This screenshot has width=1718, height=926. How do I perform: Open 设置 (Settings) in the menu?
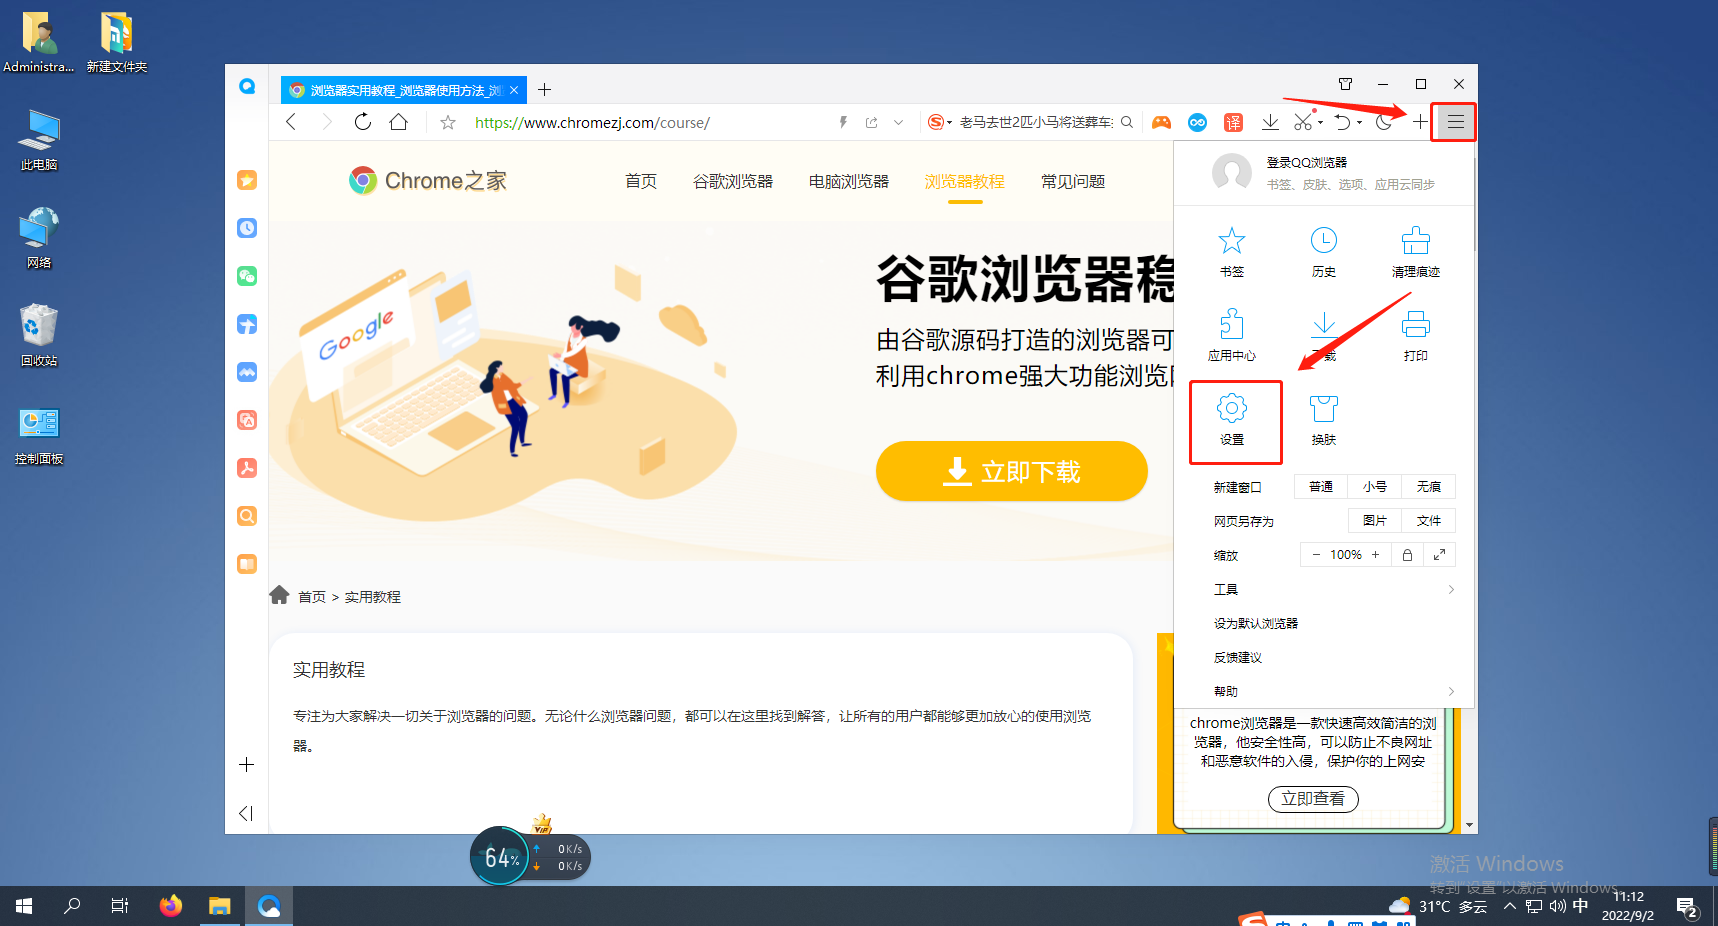(x=1232, y=421)
